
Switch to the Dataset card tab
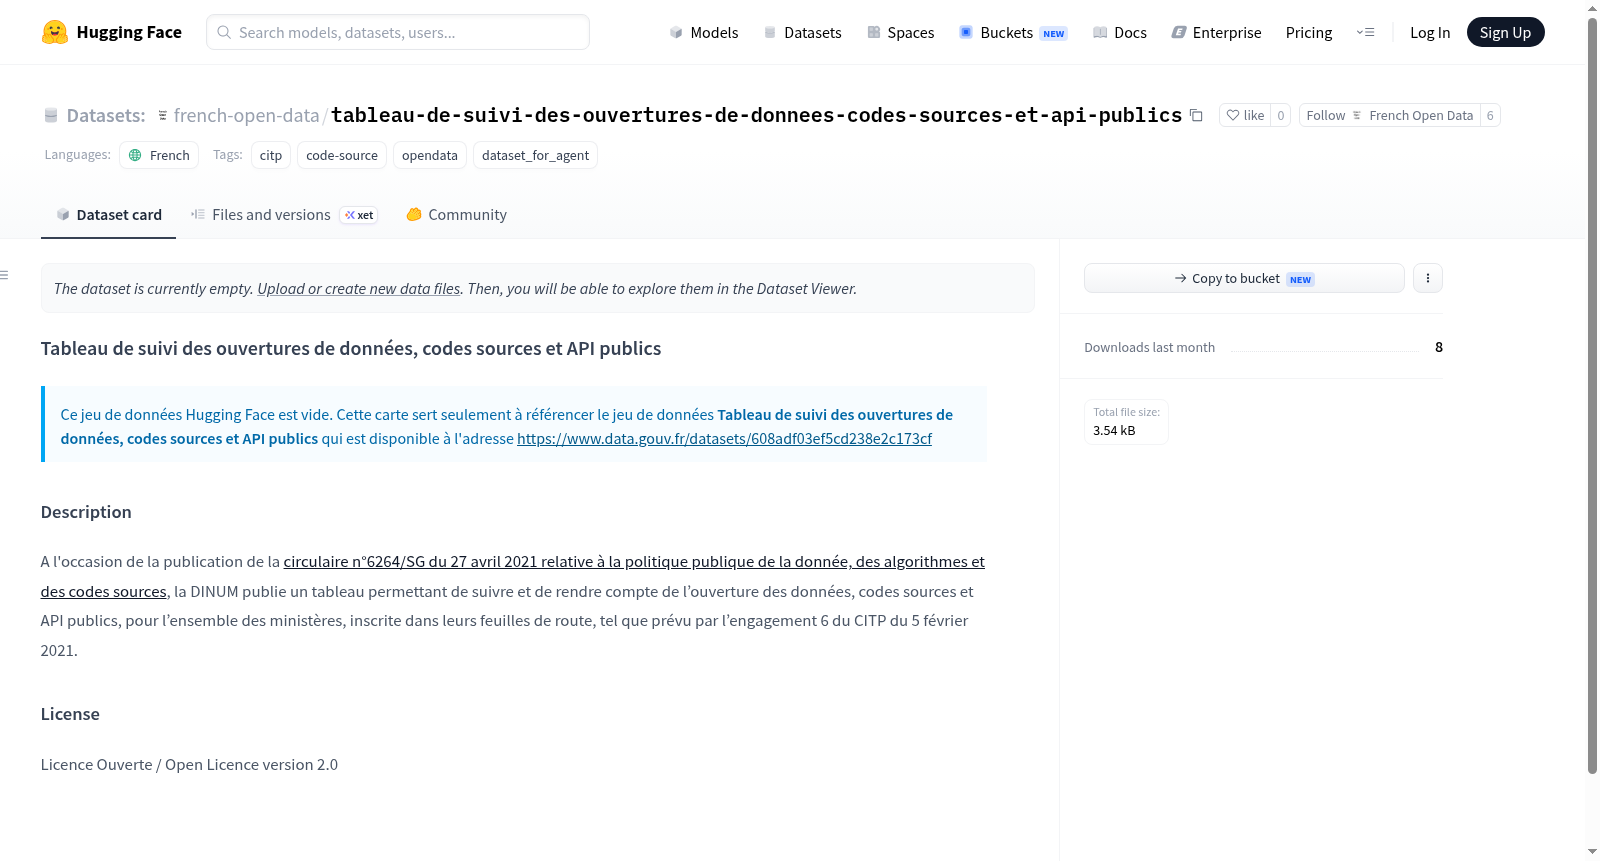pos(109,214)
